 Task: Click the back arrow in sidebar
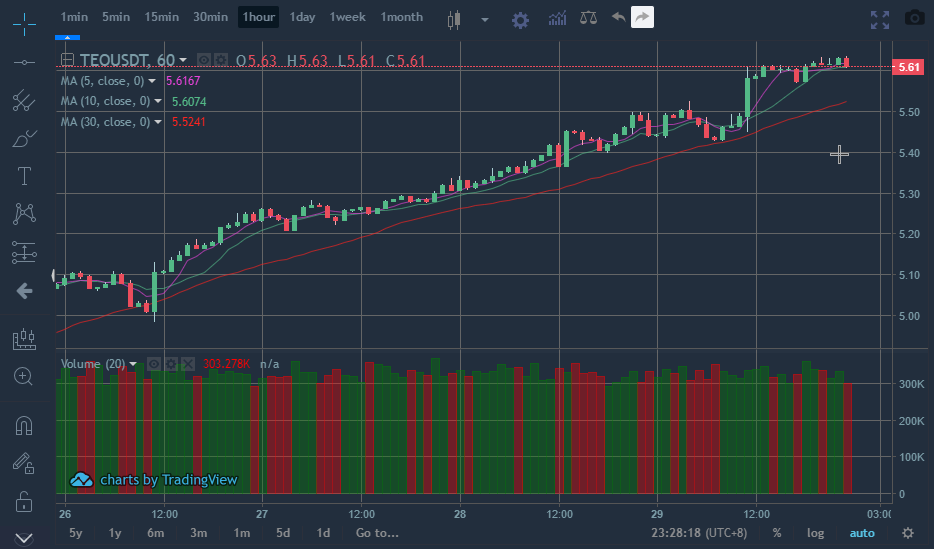tap(24, 291)
